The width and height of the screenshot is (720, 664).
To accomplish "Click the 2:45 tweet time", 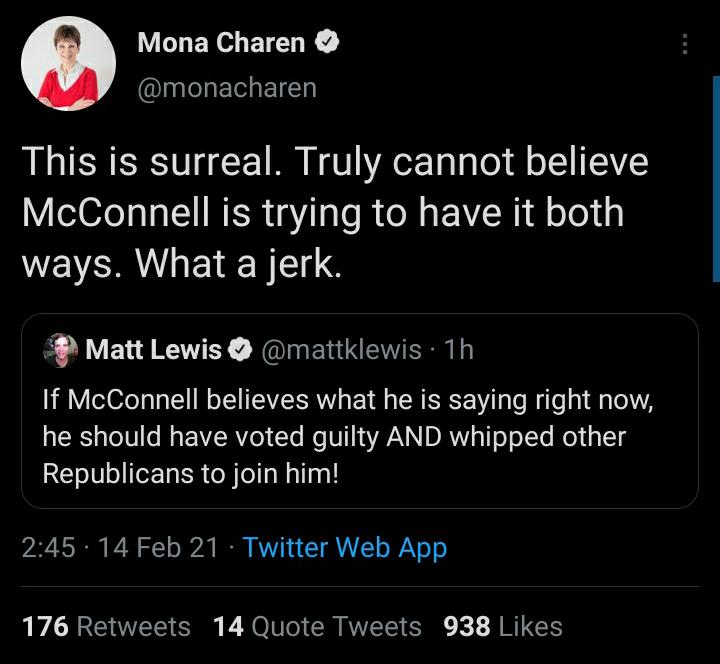I will coord(48,548).
